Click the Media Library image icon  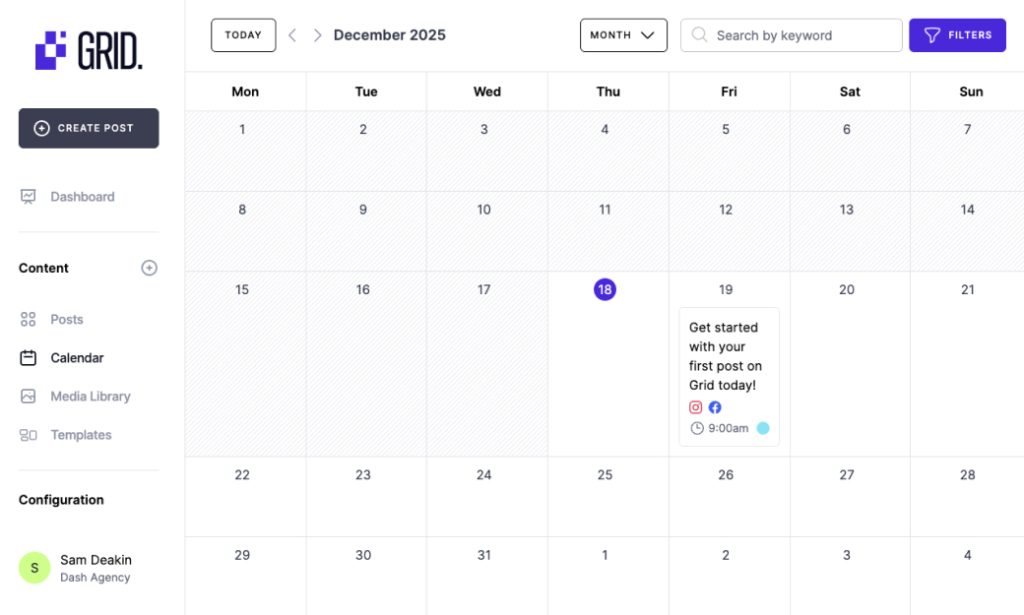(x=28, y=397)
